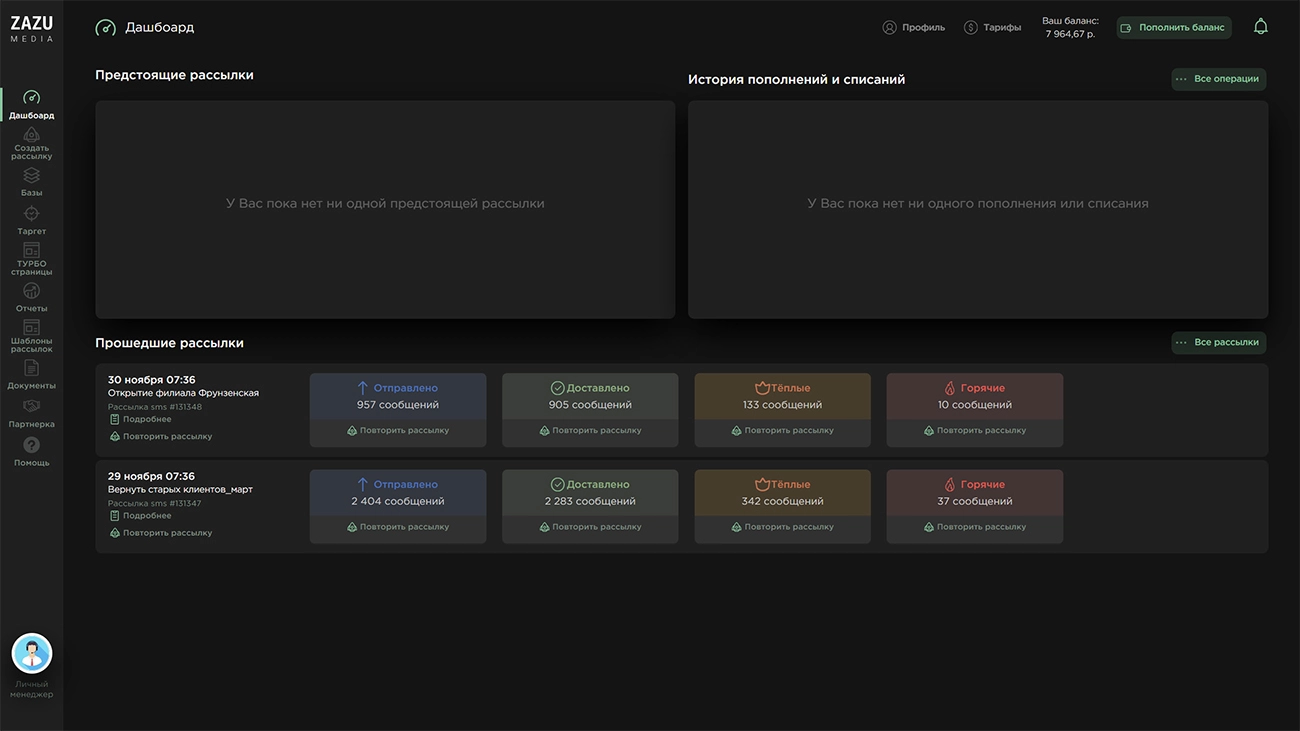
Task: Expand Все операции list
Action: coord(1218,79)
